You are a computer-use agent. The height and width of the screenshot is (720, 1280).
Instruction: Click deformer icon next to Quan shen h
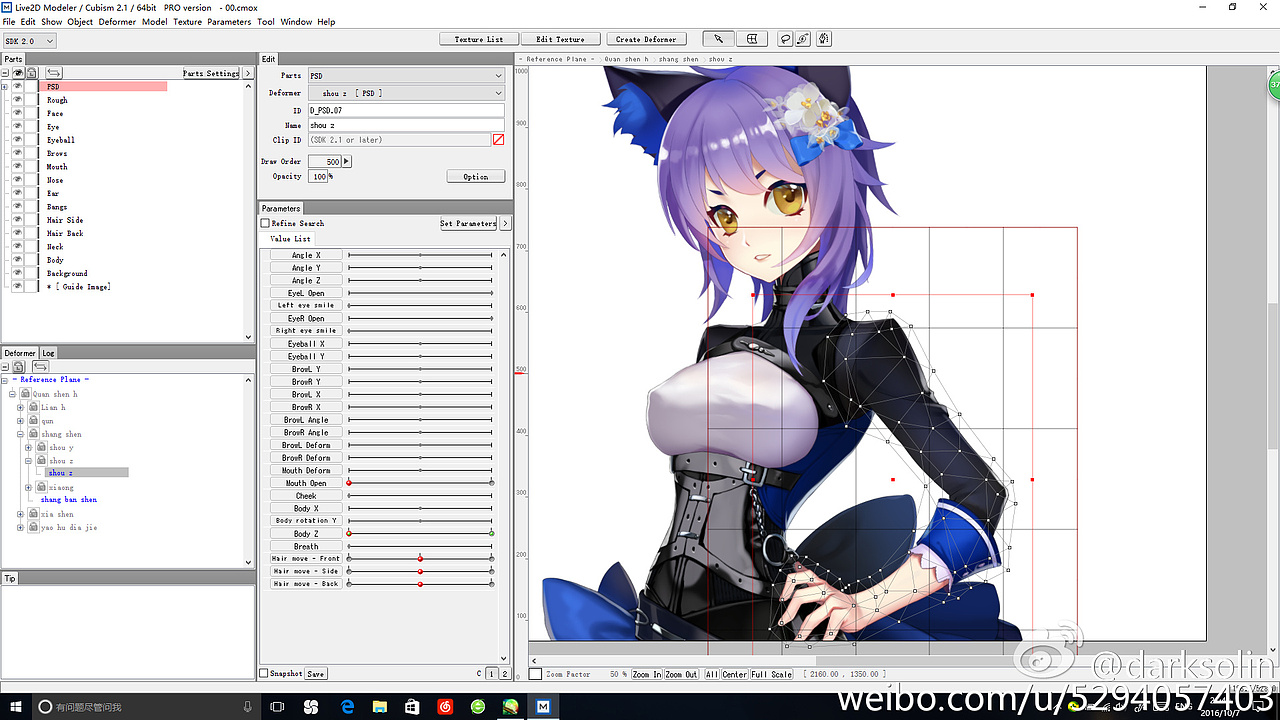pos(26,394)
